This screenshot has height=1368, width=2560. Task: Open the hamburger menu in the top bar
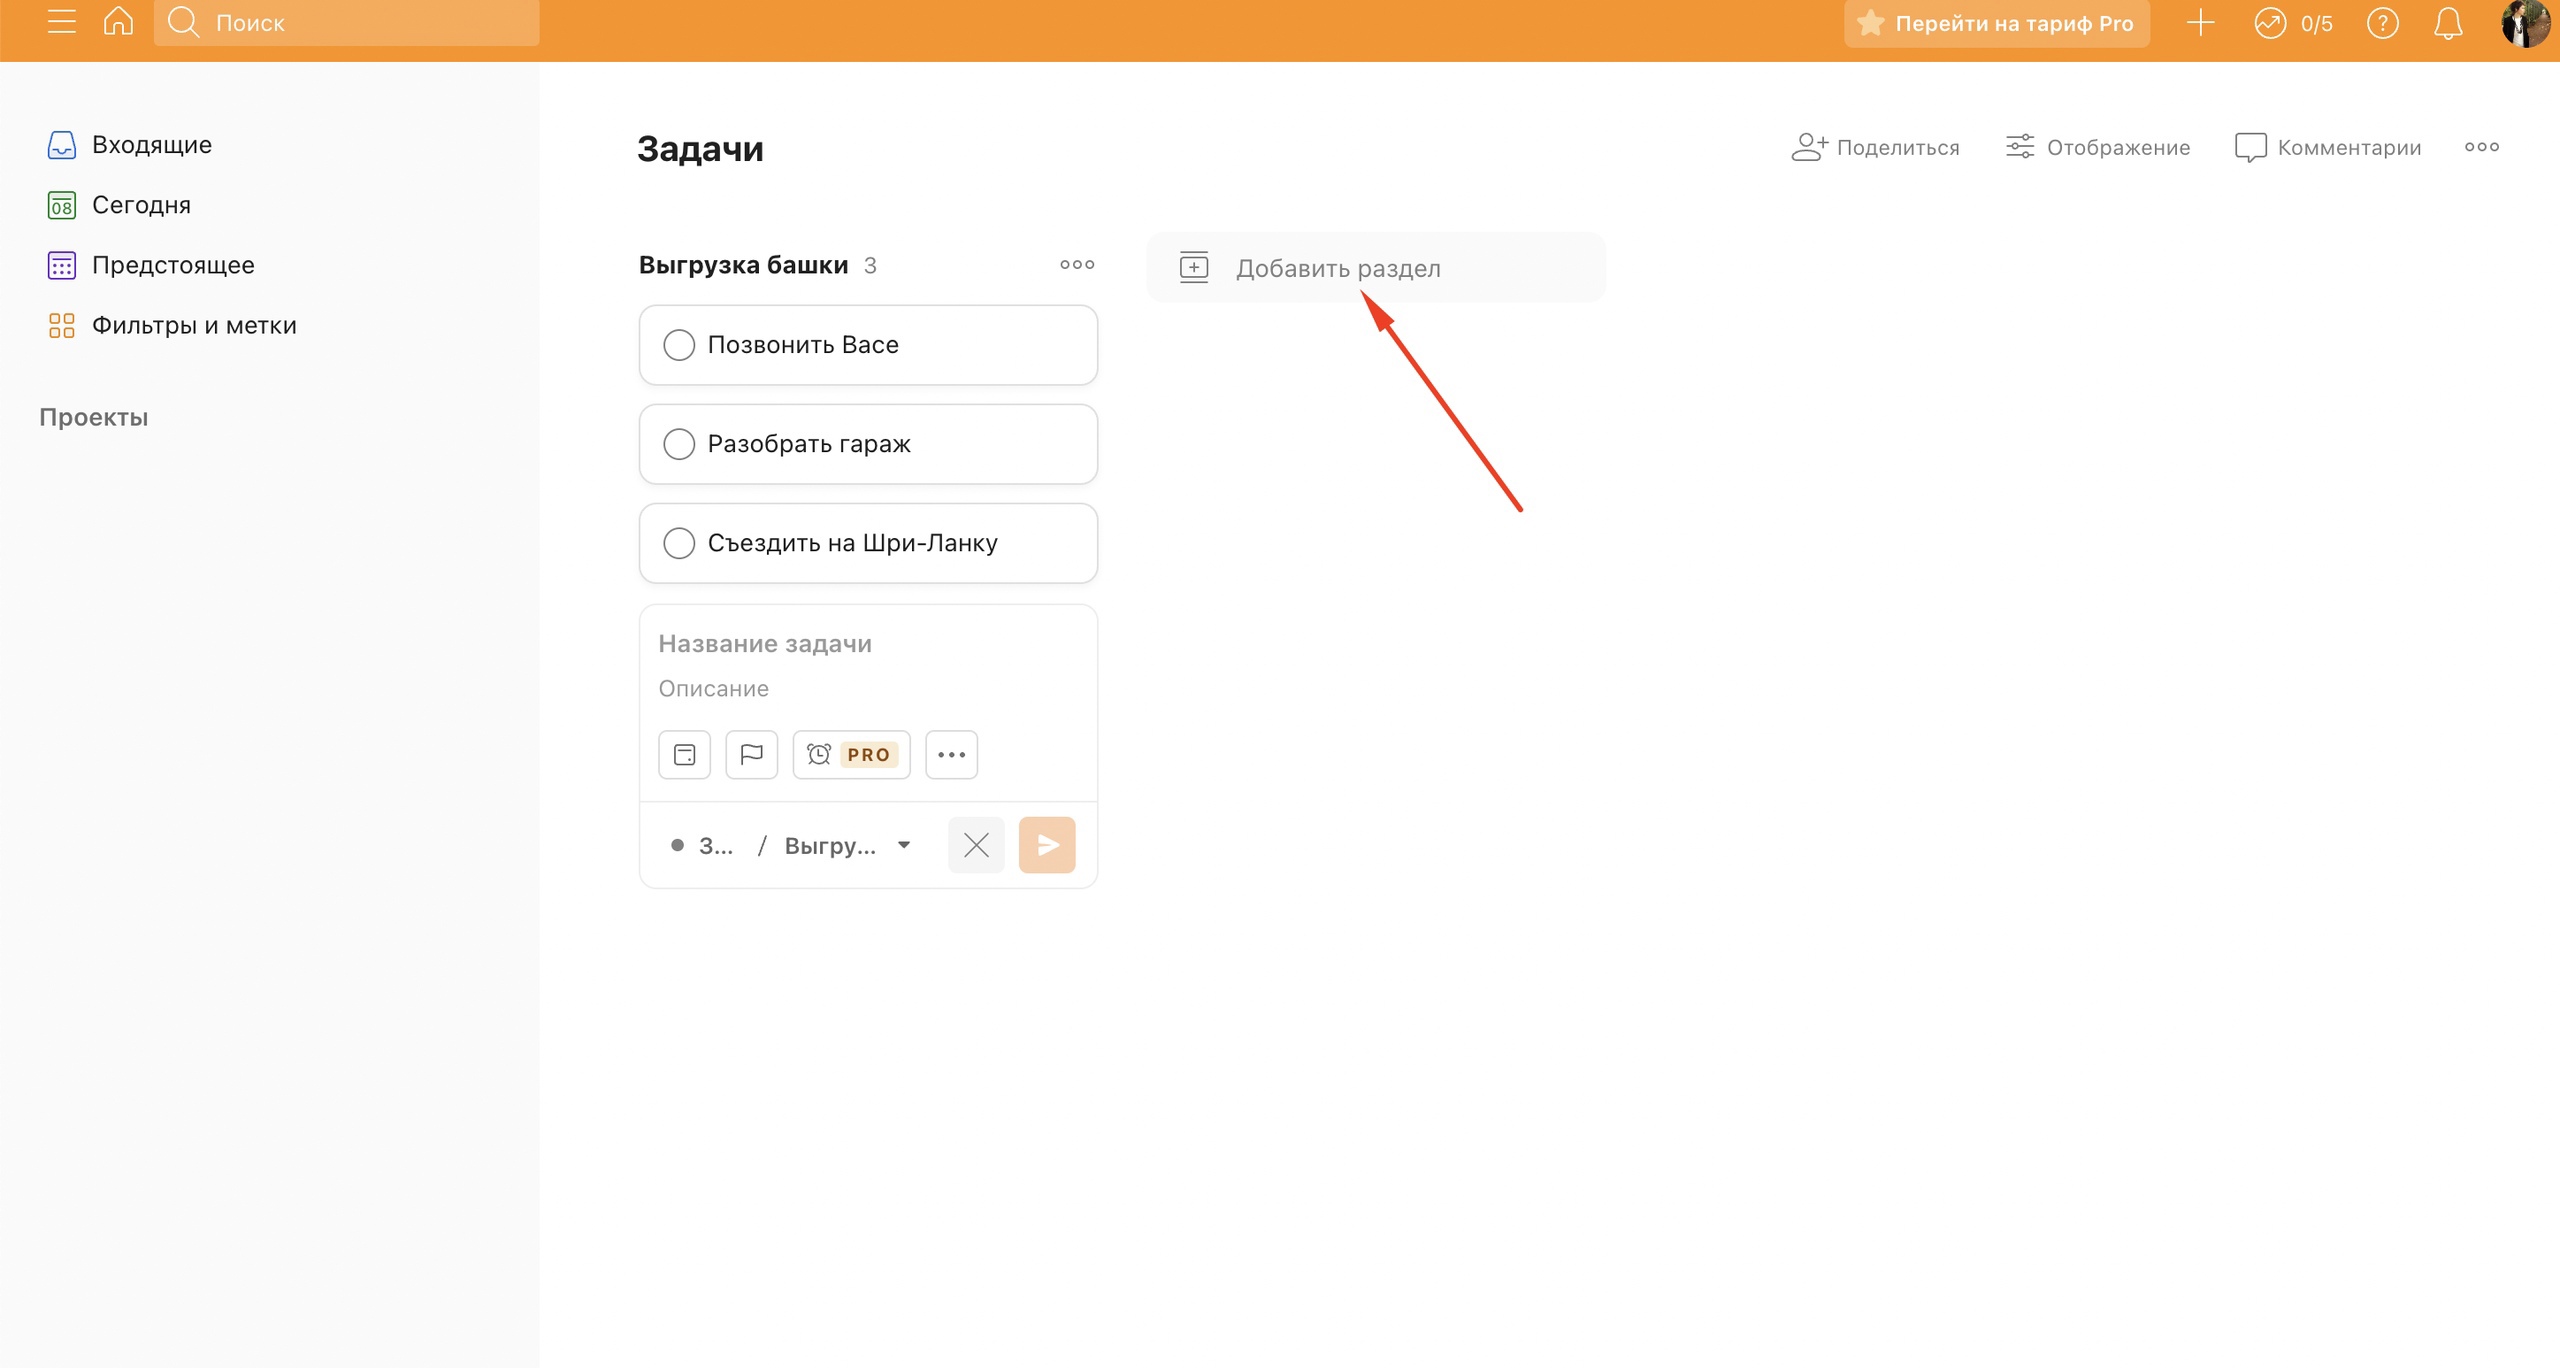click(x=61, y=22)
